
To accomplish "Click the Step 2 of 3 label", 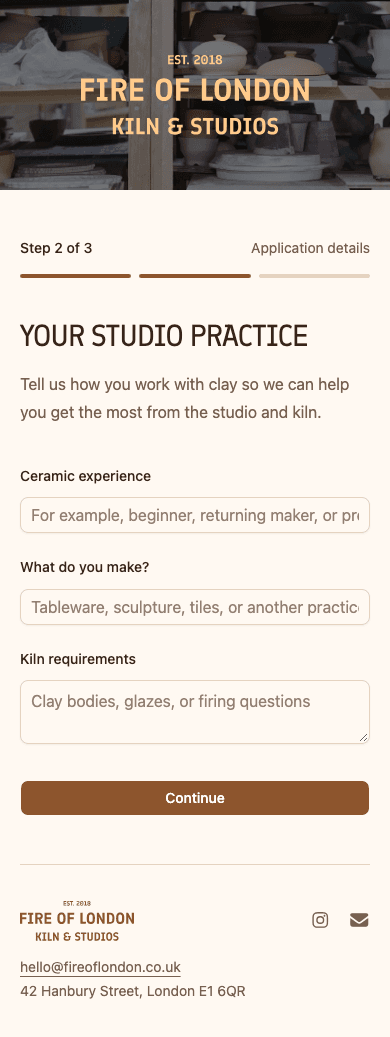I will [56, 249].
